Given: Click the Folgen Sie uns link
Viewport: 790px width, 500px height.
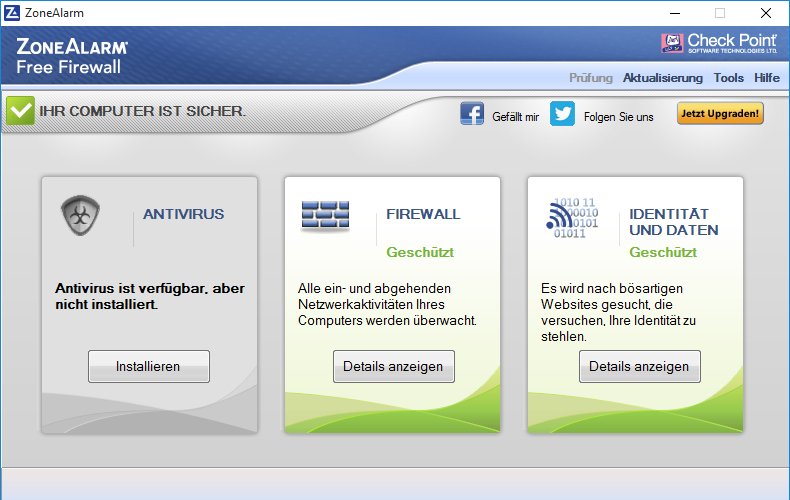Looking at the screenshot, I should pyautogui.click(x=618, y=117).
